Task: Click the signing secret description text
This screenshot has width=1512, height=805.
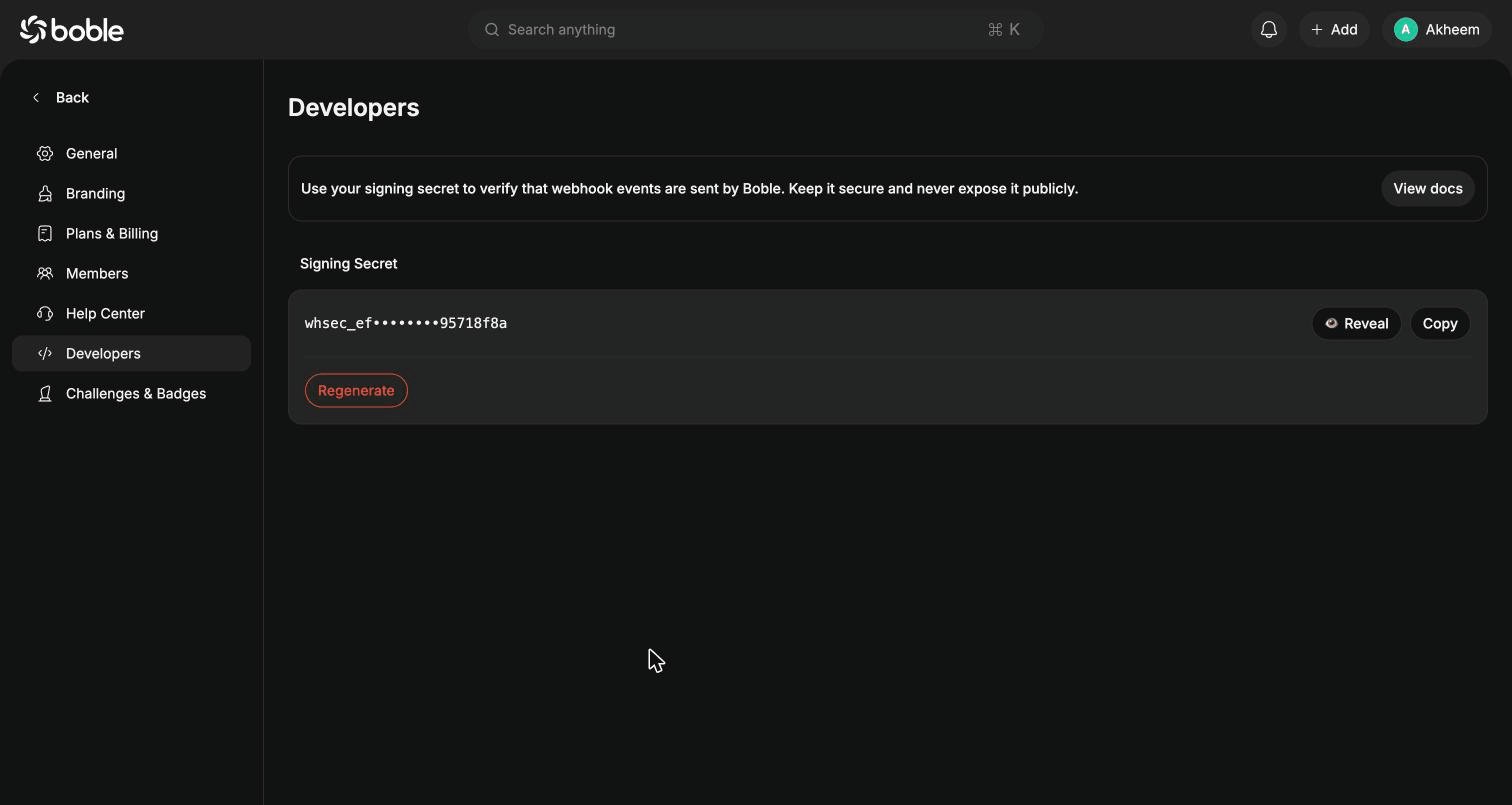Action: [x=689, y=188]
